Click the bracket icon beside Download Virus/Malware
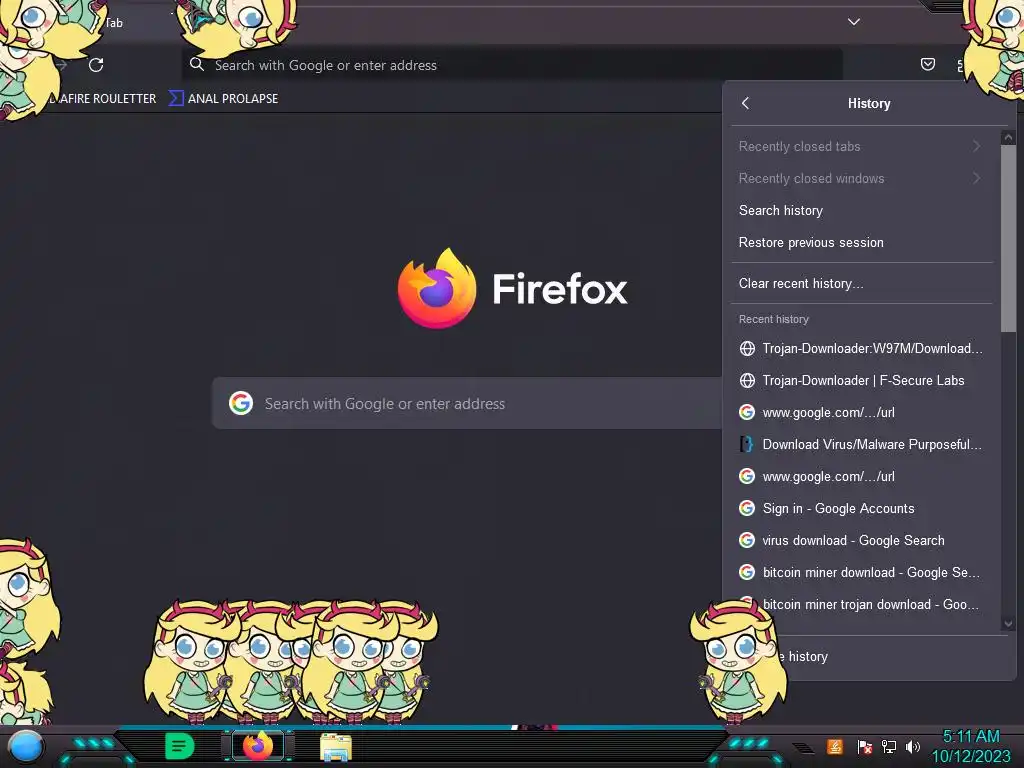 [746, 444]
